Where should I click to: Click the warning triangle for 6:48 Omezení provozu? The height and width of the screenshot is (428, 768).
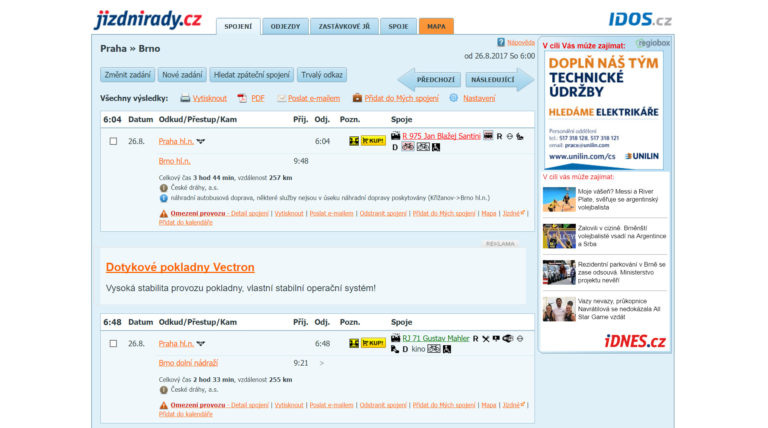click(163, 405)
